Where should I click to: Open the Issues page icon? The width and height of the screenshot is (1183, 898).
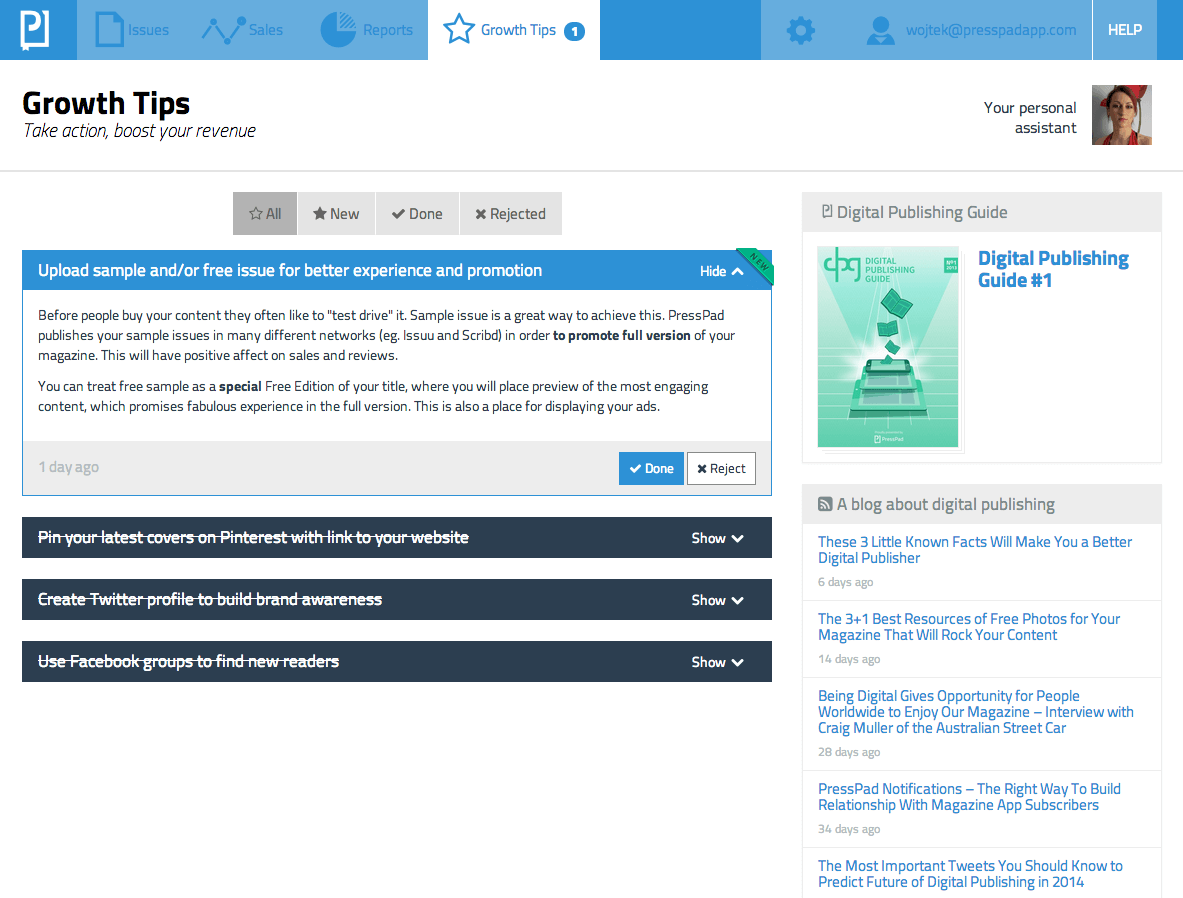(x=109, y=30)
